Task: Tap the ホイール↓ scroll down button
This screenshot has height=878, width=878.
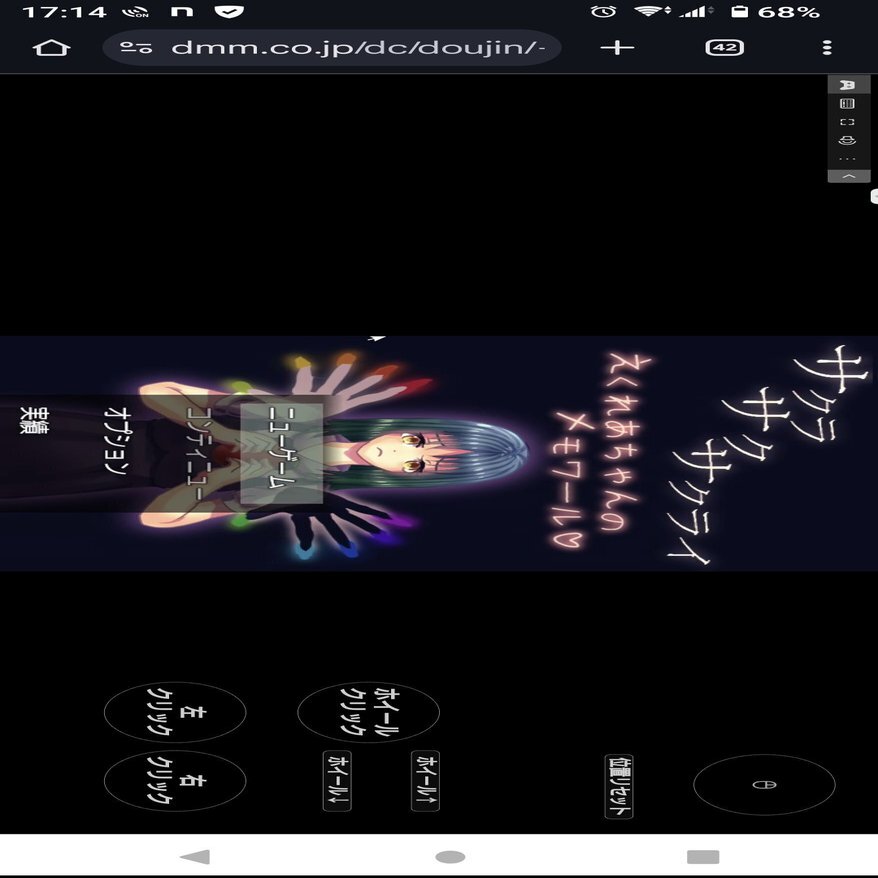Action: 337,781
